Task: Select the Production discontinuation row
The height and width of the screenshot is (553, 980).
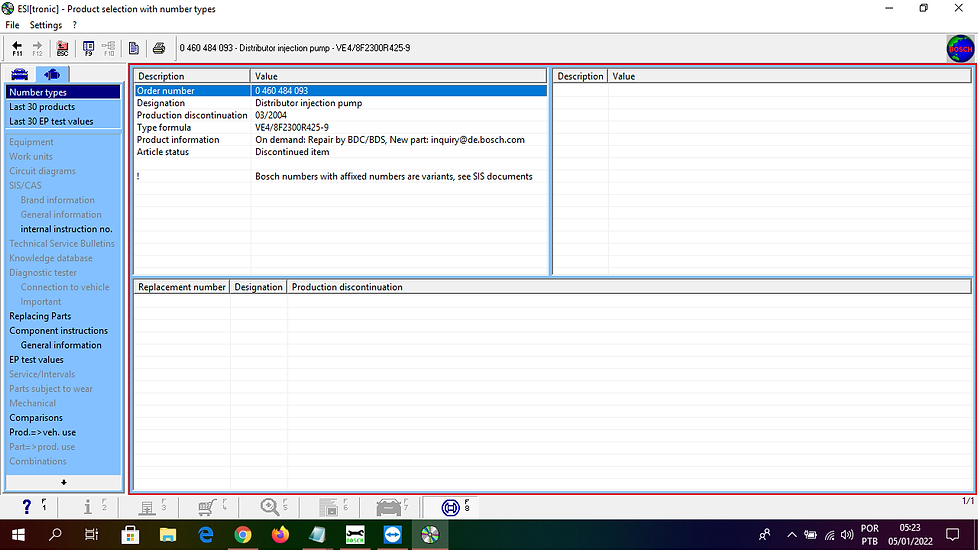Action: 341,115
